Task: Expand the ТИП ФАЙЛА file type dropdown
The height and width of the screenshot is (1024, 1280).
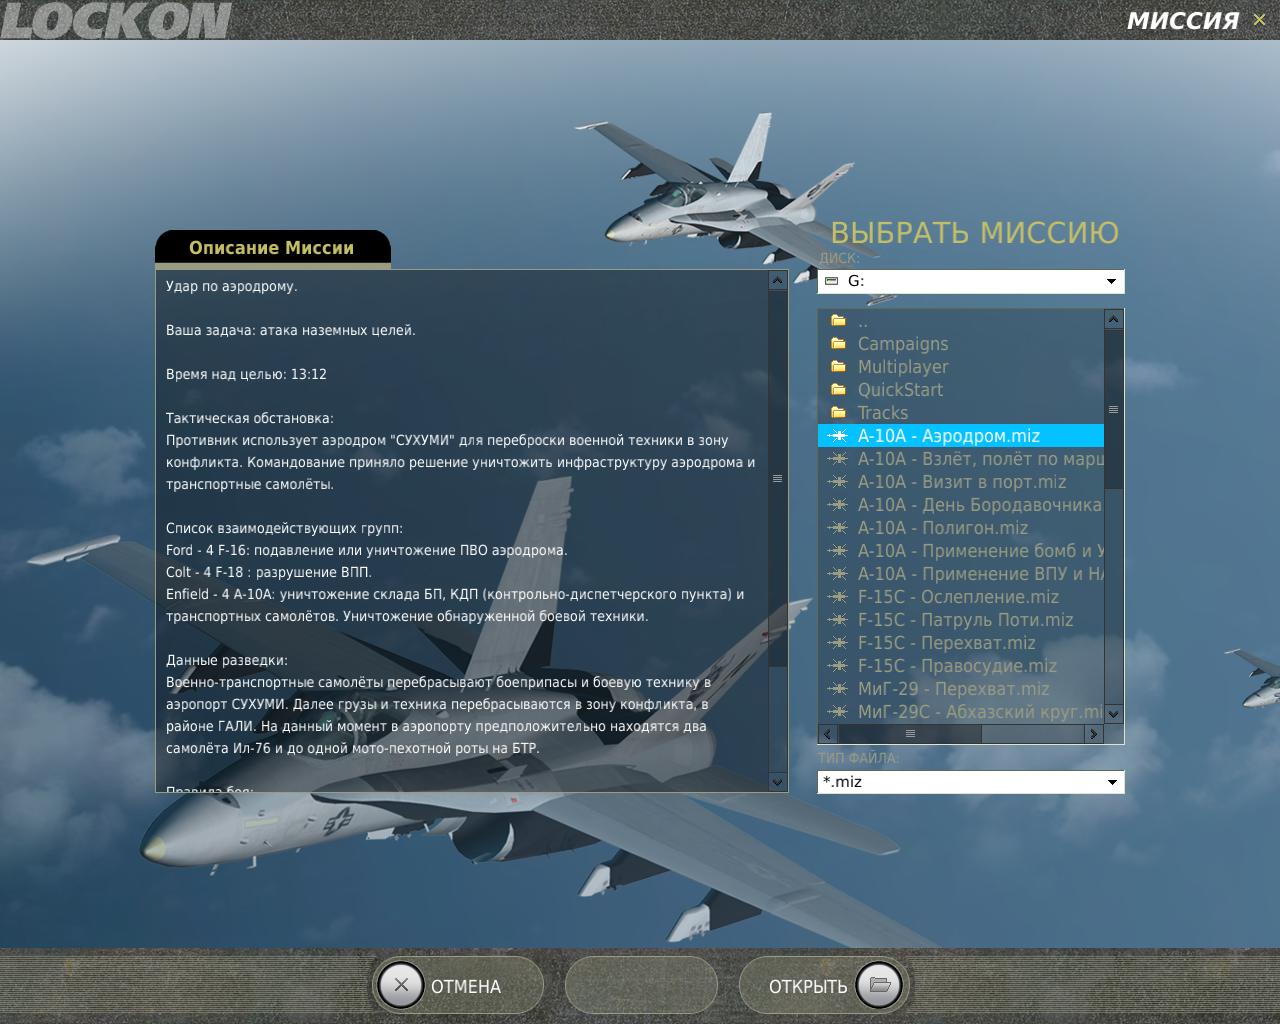Action: coord(1111,782)
